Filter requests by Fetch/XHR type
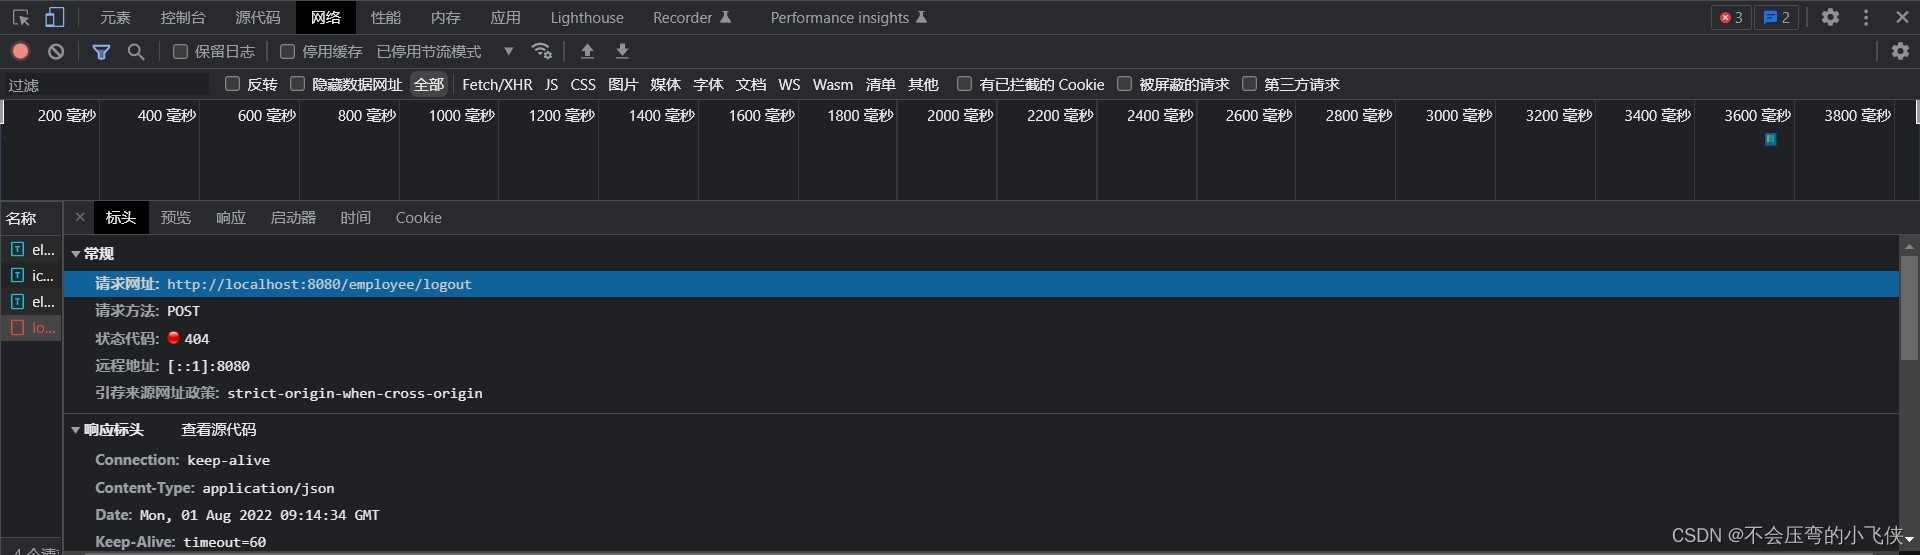Viewport: 1920px width, 555px height. pyautogui.click(x=497, y=84)
